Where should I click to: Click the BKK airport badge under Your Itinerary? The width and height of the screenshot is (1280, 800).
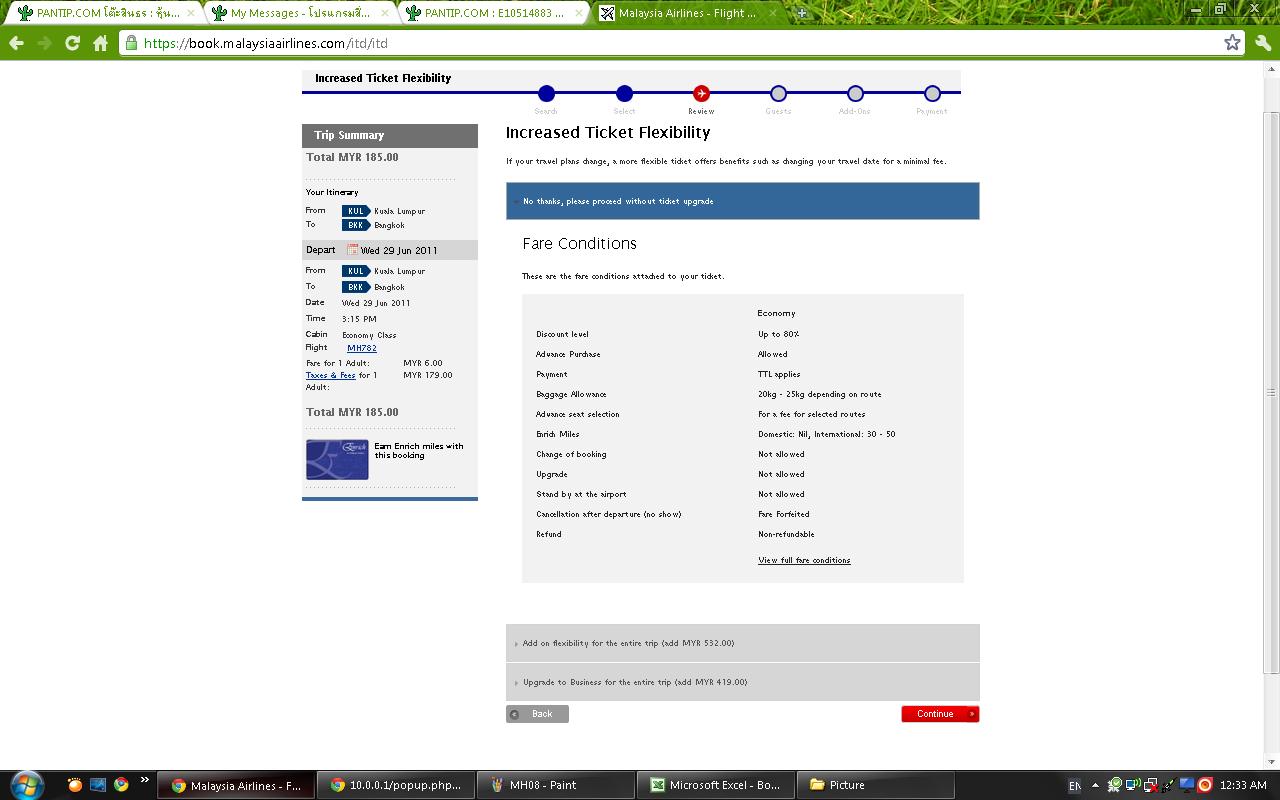[356, 225]
